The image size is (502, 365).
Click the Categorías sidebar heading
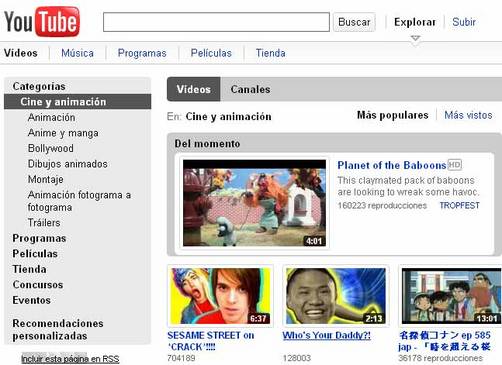[39, 86]
